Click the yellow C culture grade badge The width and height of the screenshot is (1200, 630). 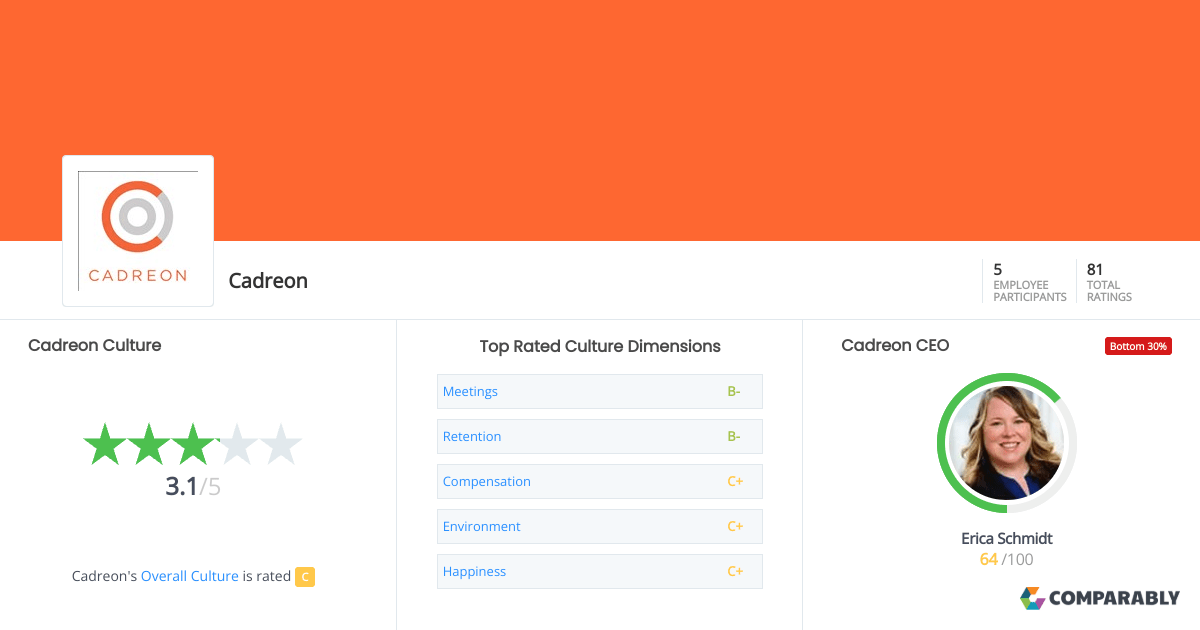point(305,576)
